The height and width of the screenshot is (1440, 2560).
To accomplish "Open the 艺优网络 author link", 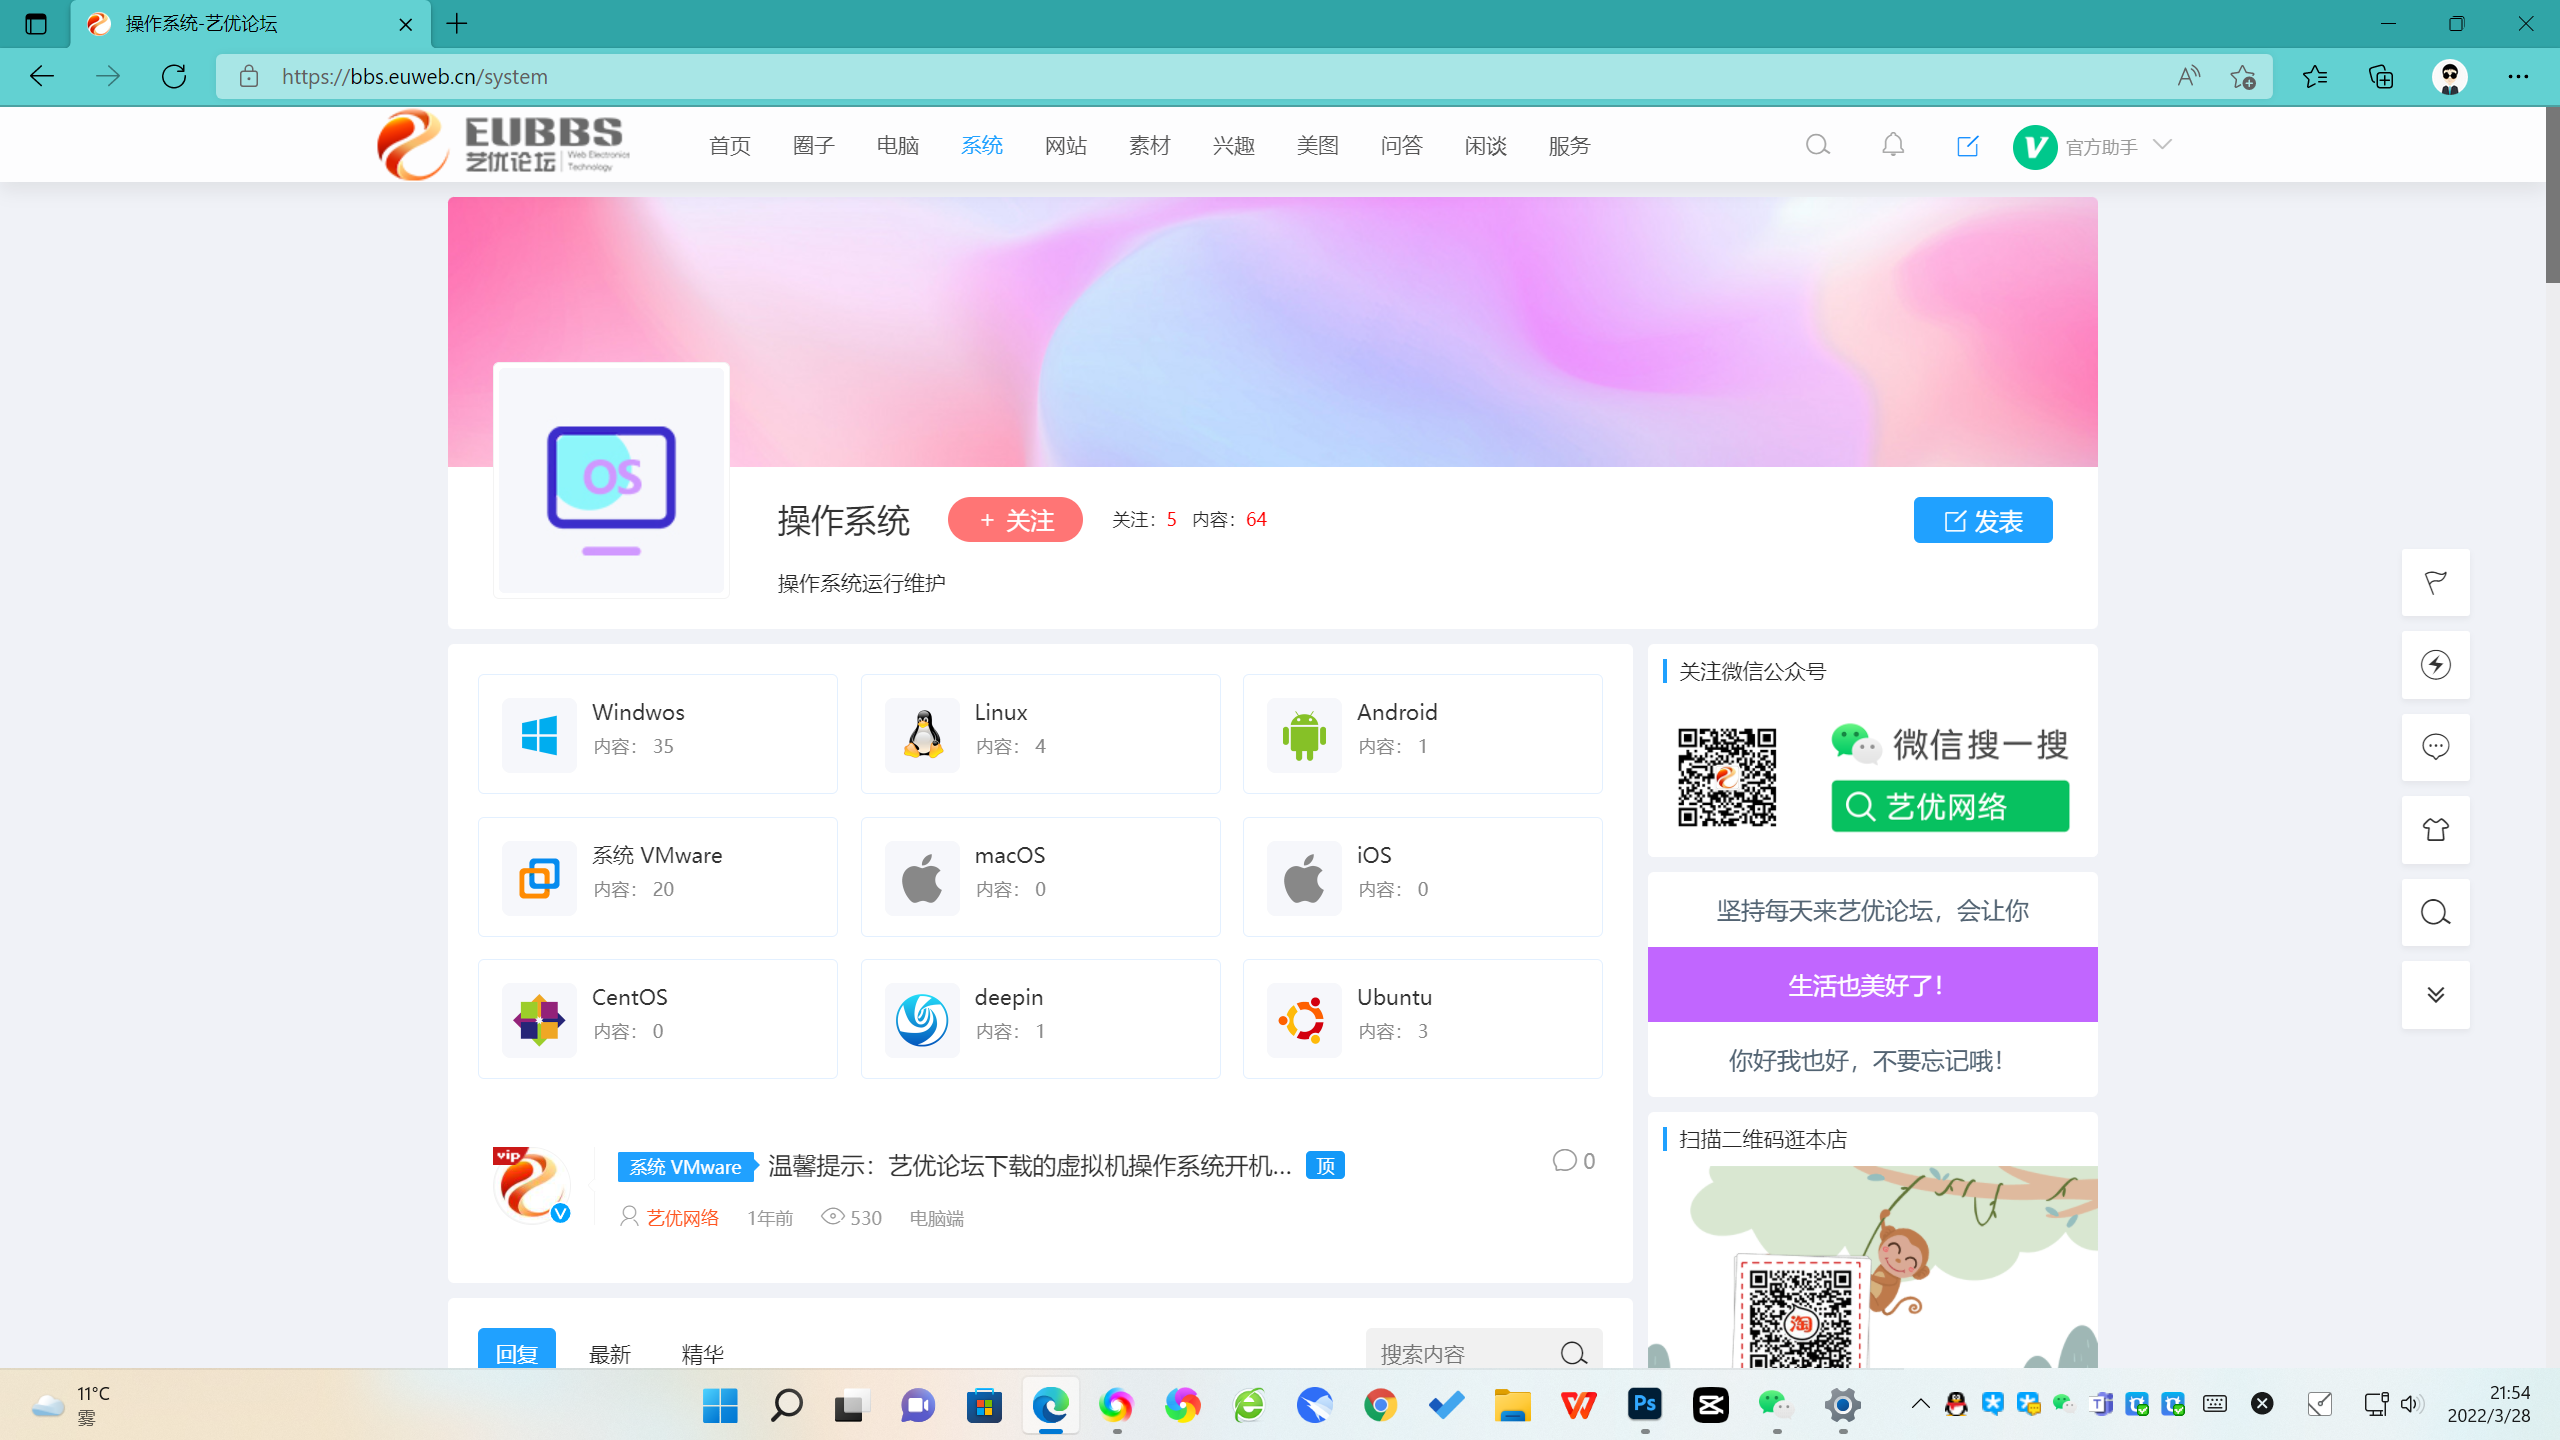I will click(683, 1218).
